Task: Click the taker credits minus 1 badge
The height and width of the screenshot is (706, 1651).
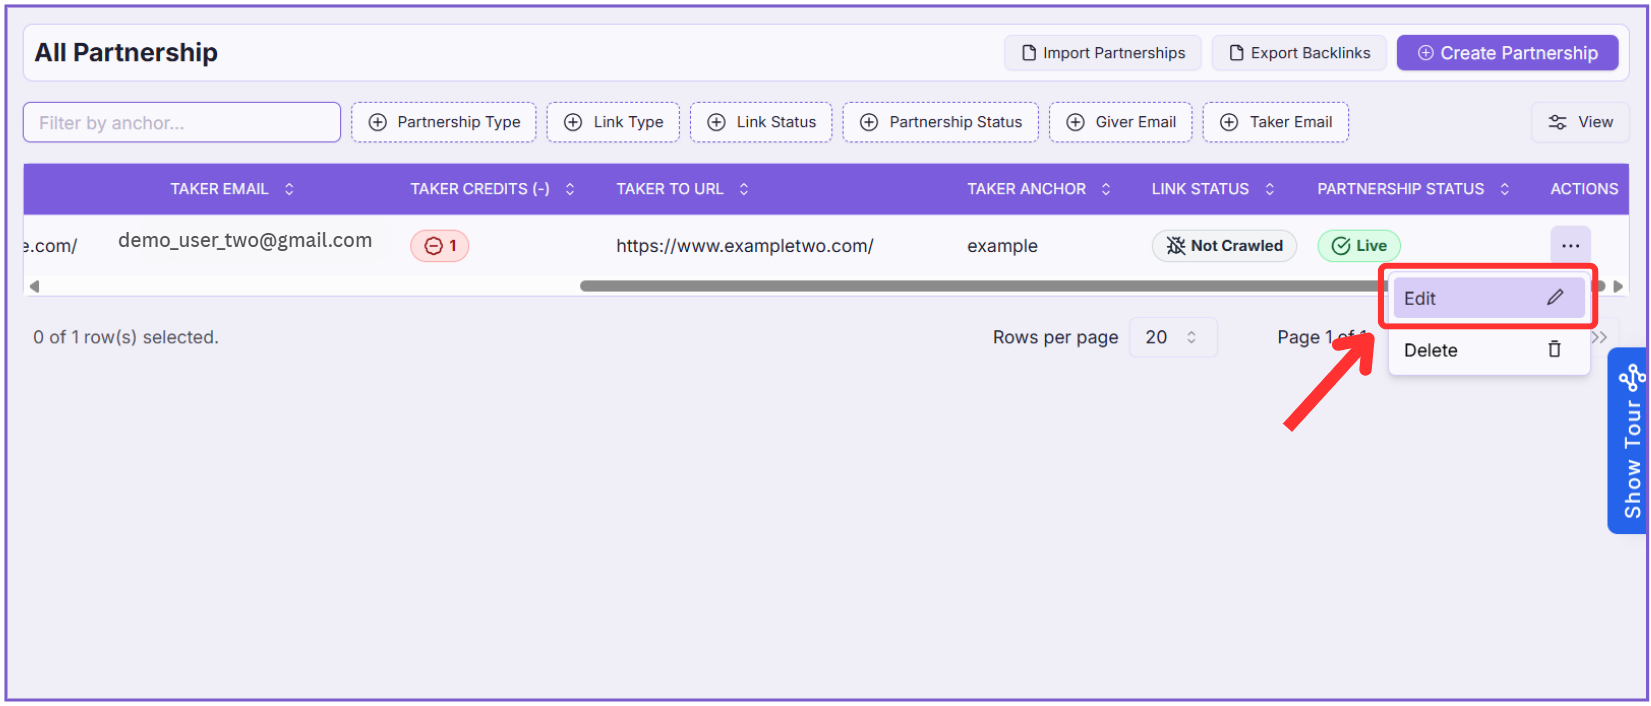Action: pos(440,246)
